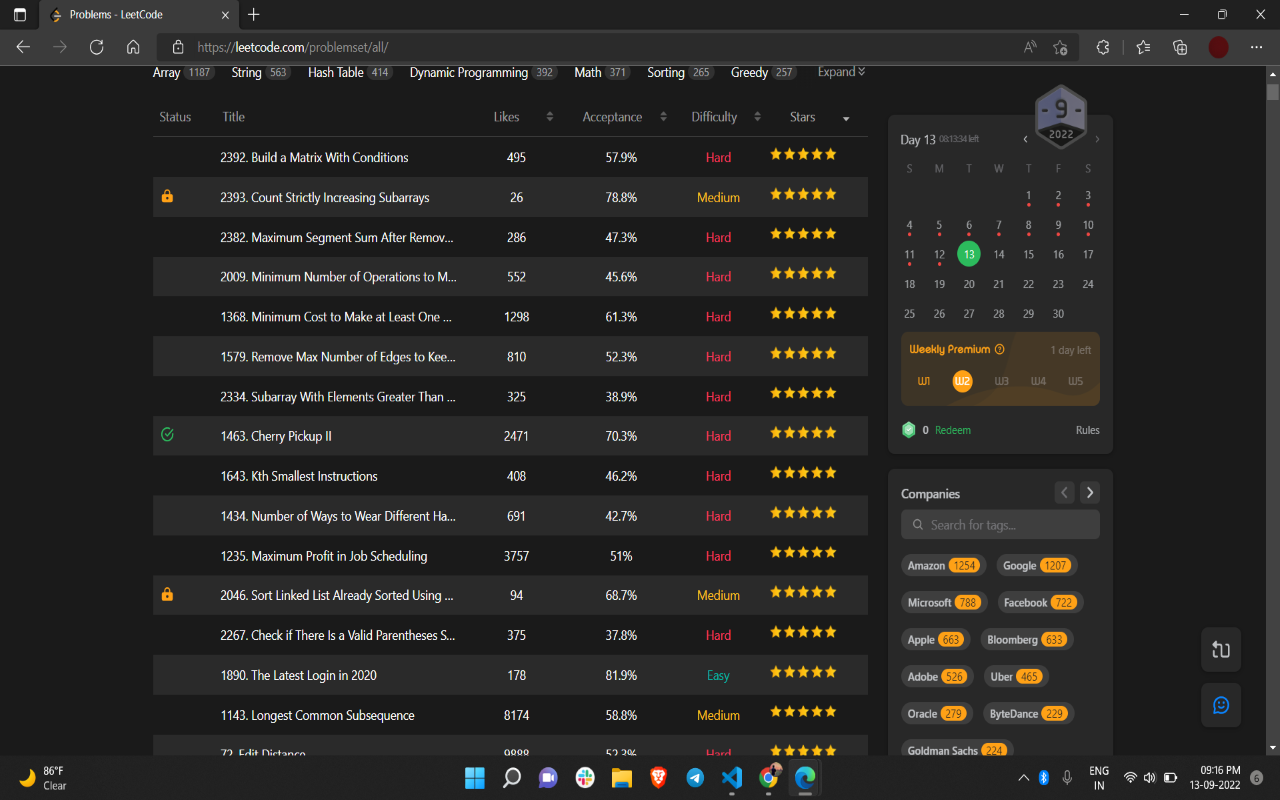The width and height of the screenshot is (1280, 800).
Task: Select the W1 weekly premium marker
Action: tap(924, 381)
